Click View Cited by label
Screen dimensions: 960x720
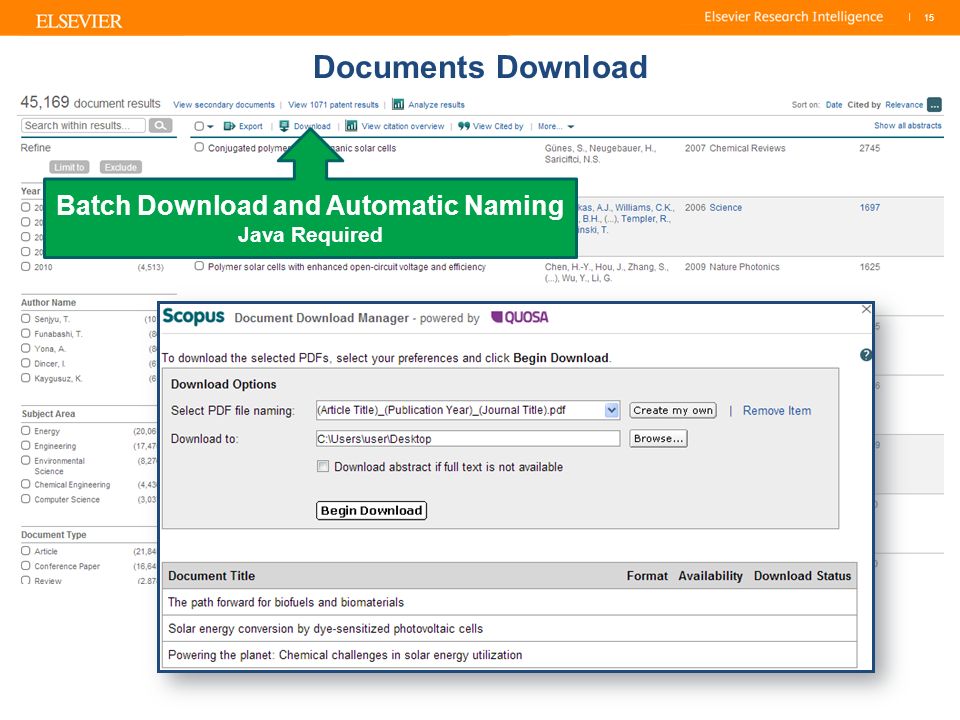point(498,126)
